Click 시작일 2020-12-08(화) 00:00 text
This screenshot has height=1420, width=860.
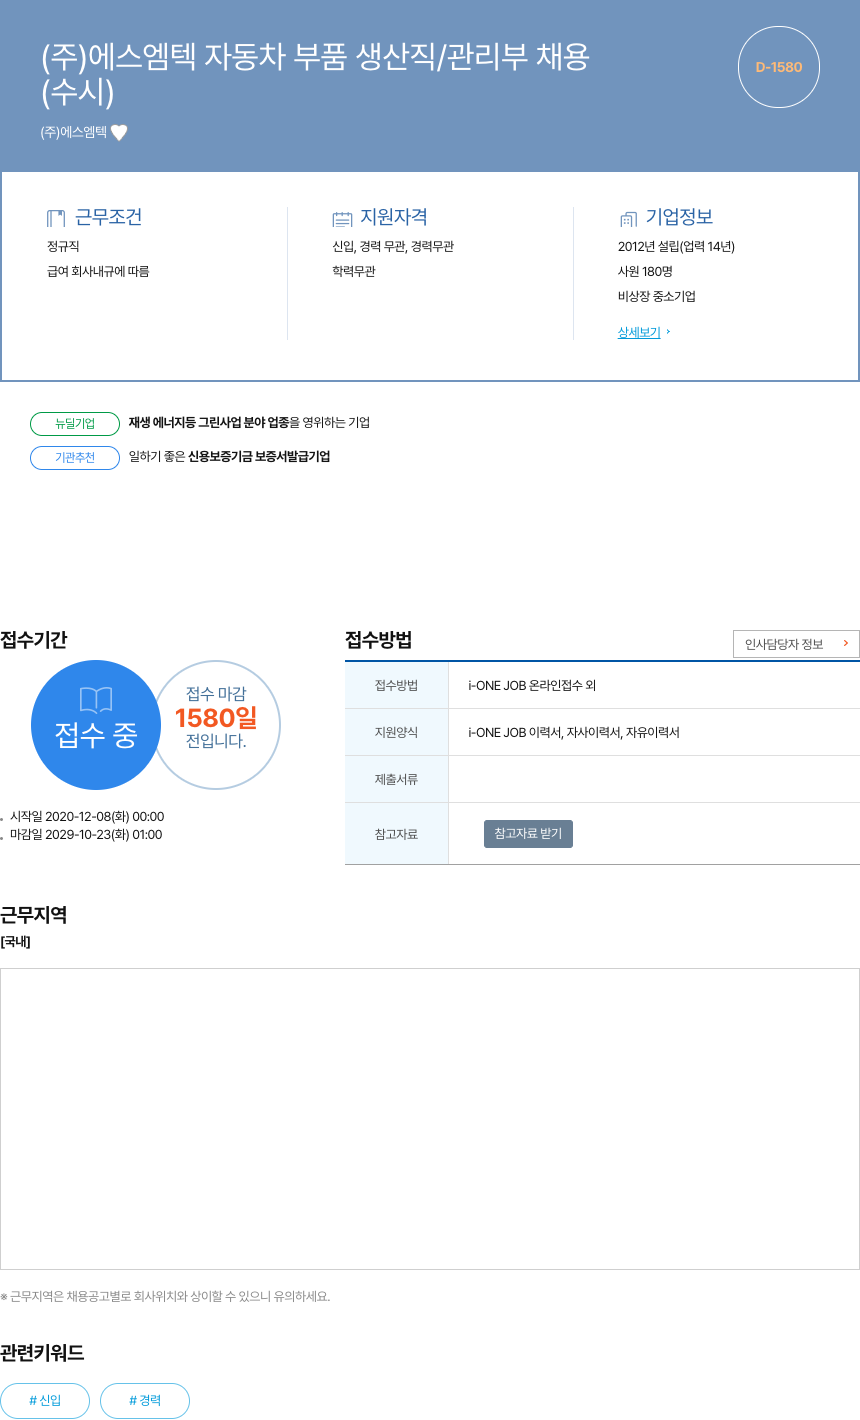(87, 816)
